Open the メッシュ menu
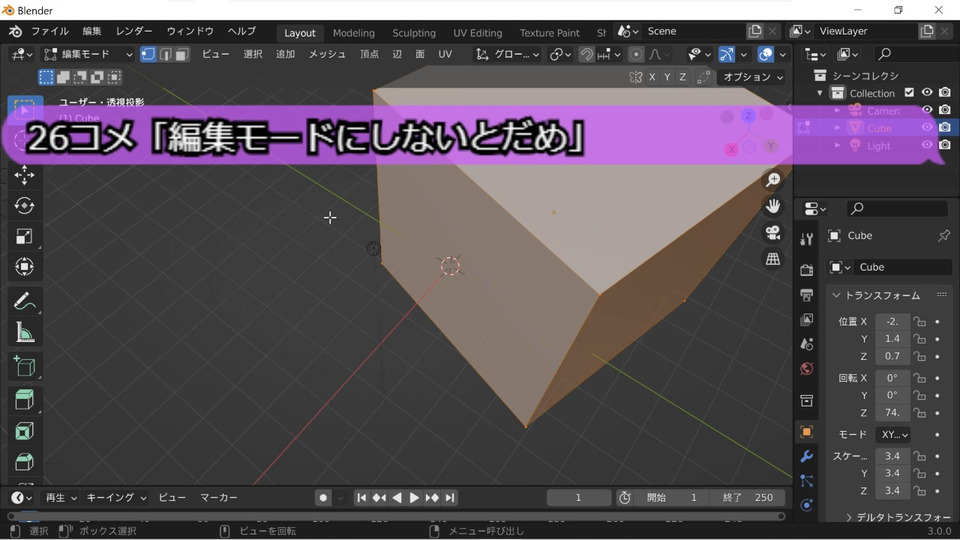Image resolution: width=960 pixels, height=540 pixels. [327, 54]
